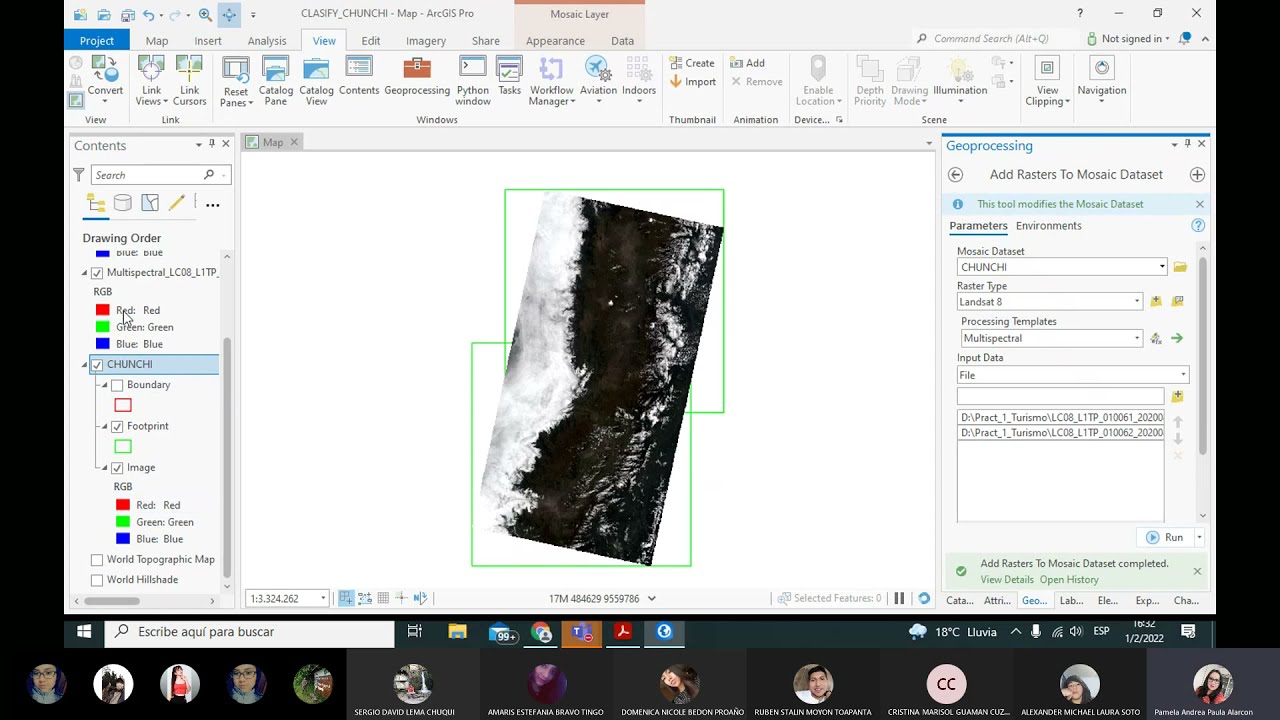
Task: Open the map scale dropdown
Action: pyautogui.click(x=323, y=598)
